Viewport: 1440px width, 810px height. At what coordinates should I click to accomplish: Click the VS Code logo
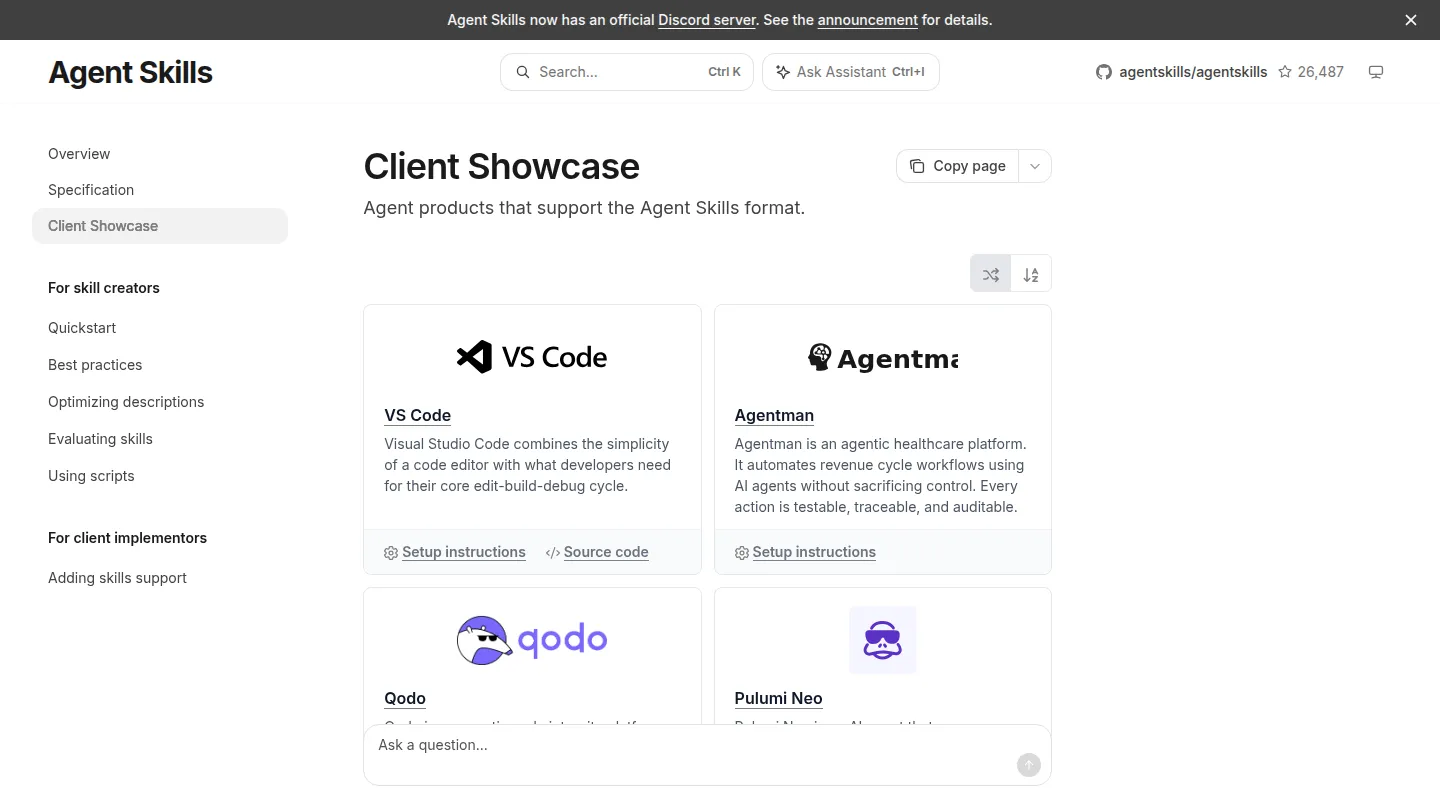point(532,357)
